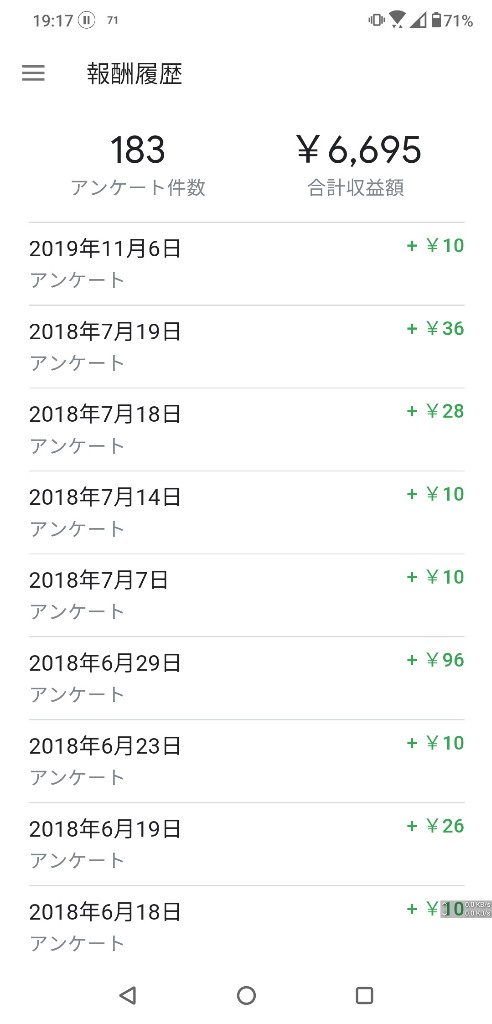This screenshot has width=492, height=1024.
Task: Tap the pause circle icon in the status bar
Action: (86, 20)
